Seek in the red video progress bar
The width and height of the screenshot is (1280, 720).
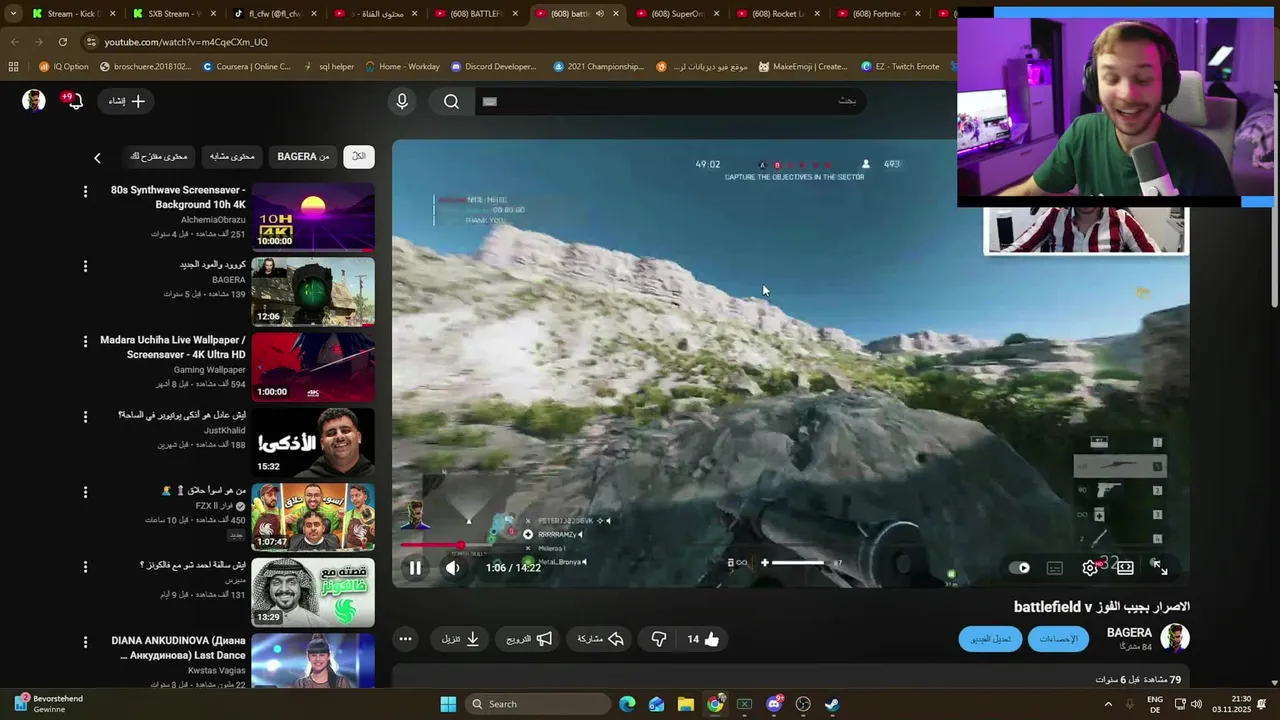pos(790,545)
